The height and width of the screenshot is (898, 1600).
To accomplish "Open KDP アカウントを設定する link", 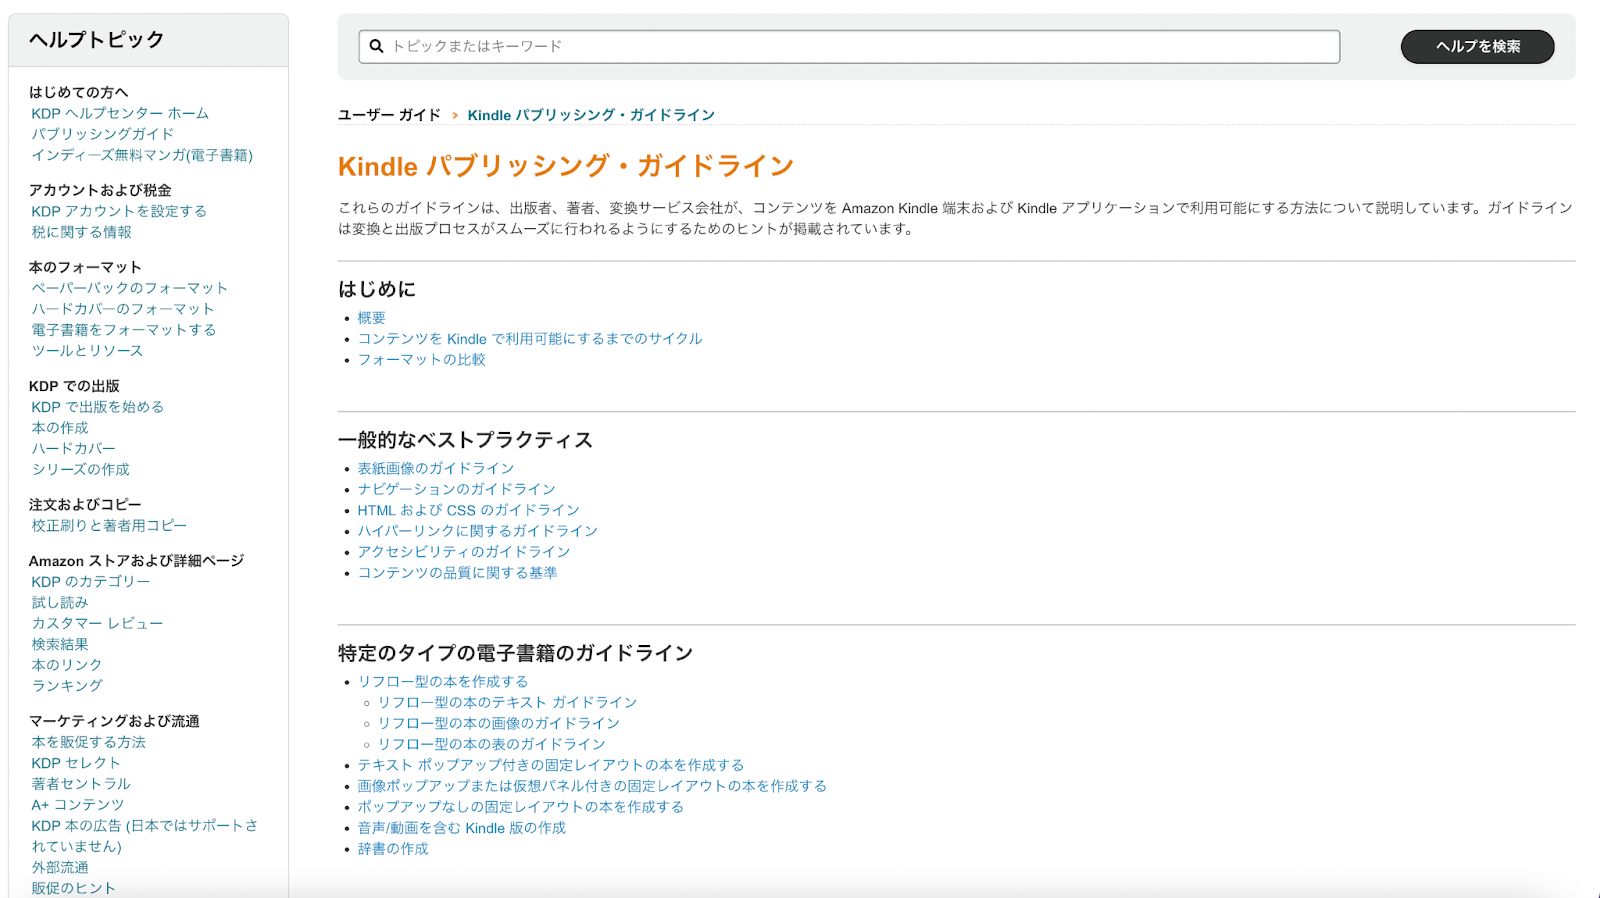I will [119, 211].
